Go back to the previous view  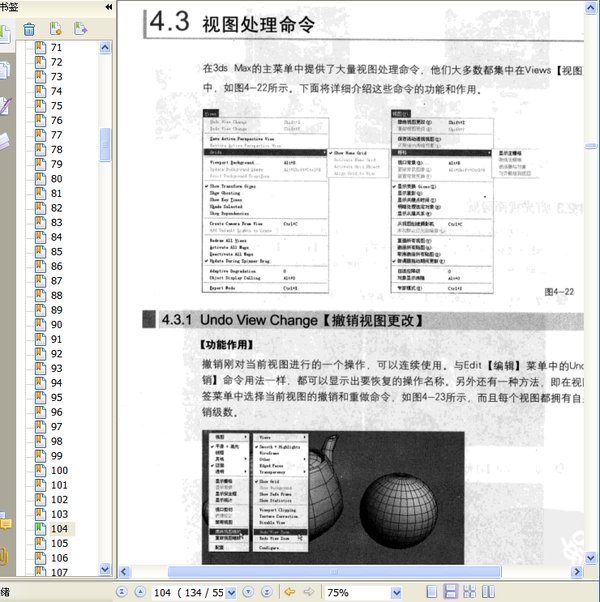coord(289,592)
